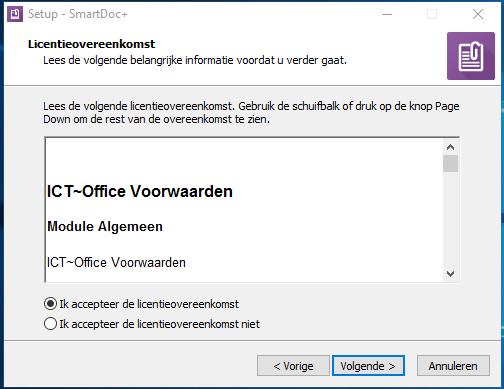The image size is (504, 389).
Task: Click the bold 'ICT~Office Voorwaarden' title
Action: click(140, 191)
